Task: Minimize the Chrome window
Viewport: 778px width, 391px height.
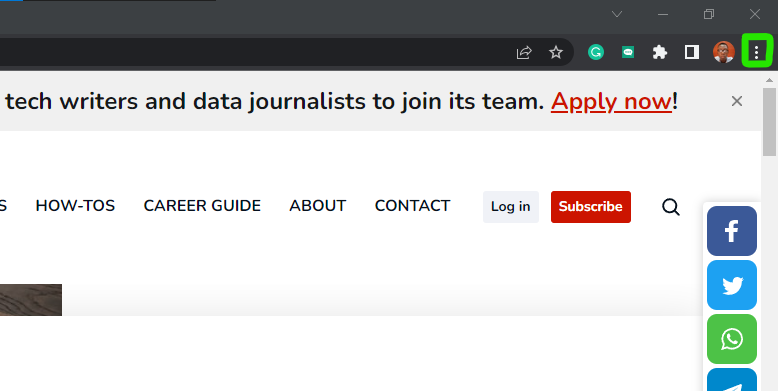Action: [663, 14]
